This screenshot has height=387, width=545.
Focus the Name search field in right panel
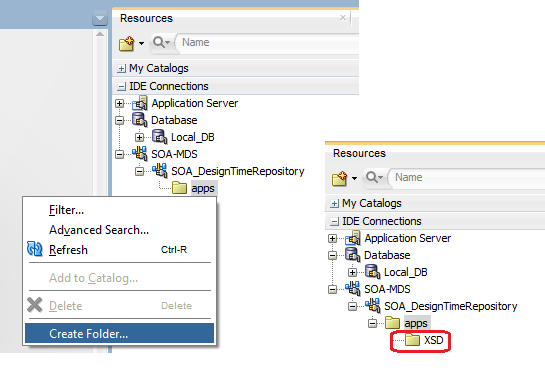[x=467, y=178]
